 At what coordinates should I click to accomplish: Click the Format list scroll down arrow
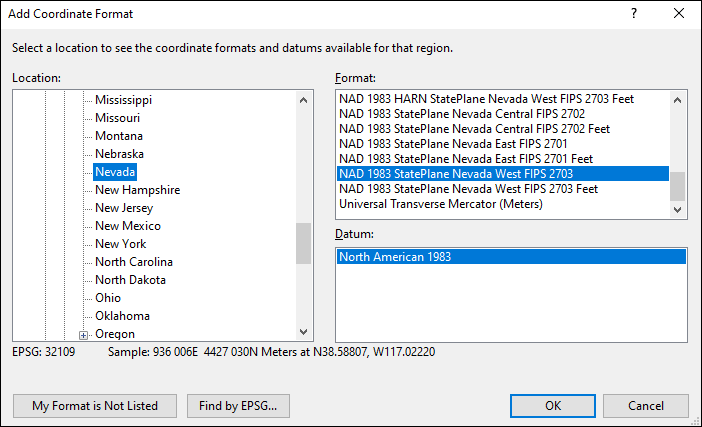click(677, 209)
